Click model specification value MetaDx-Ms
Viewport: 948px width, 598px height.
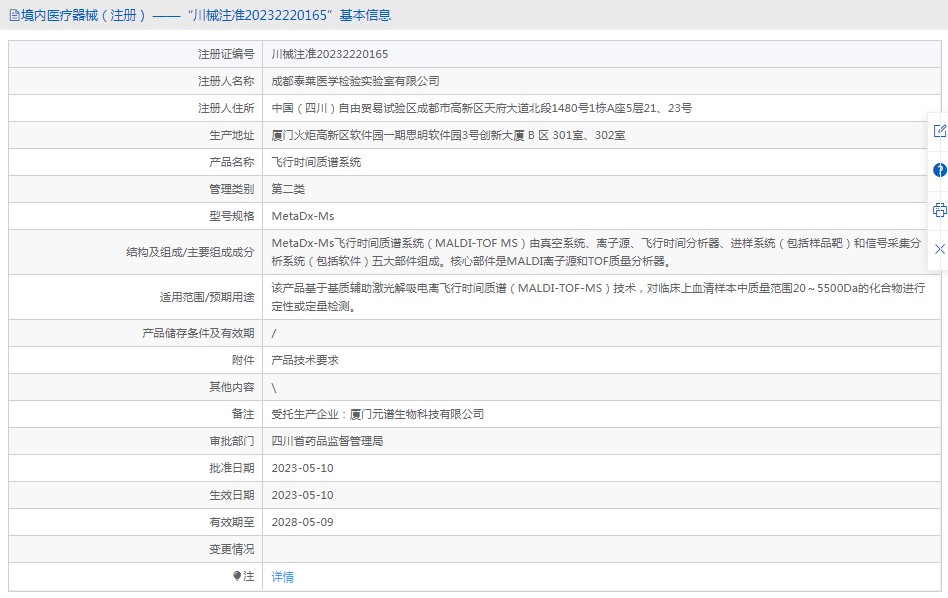[x=303, y=216]
